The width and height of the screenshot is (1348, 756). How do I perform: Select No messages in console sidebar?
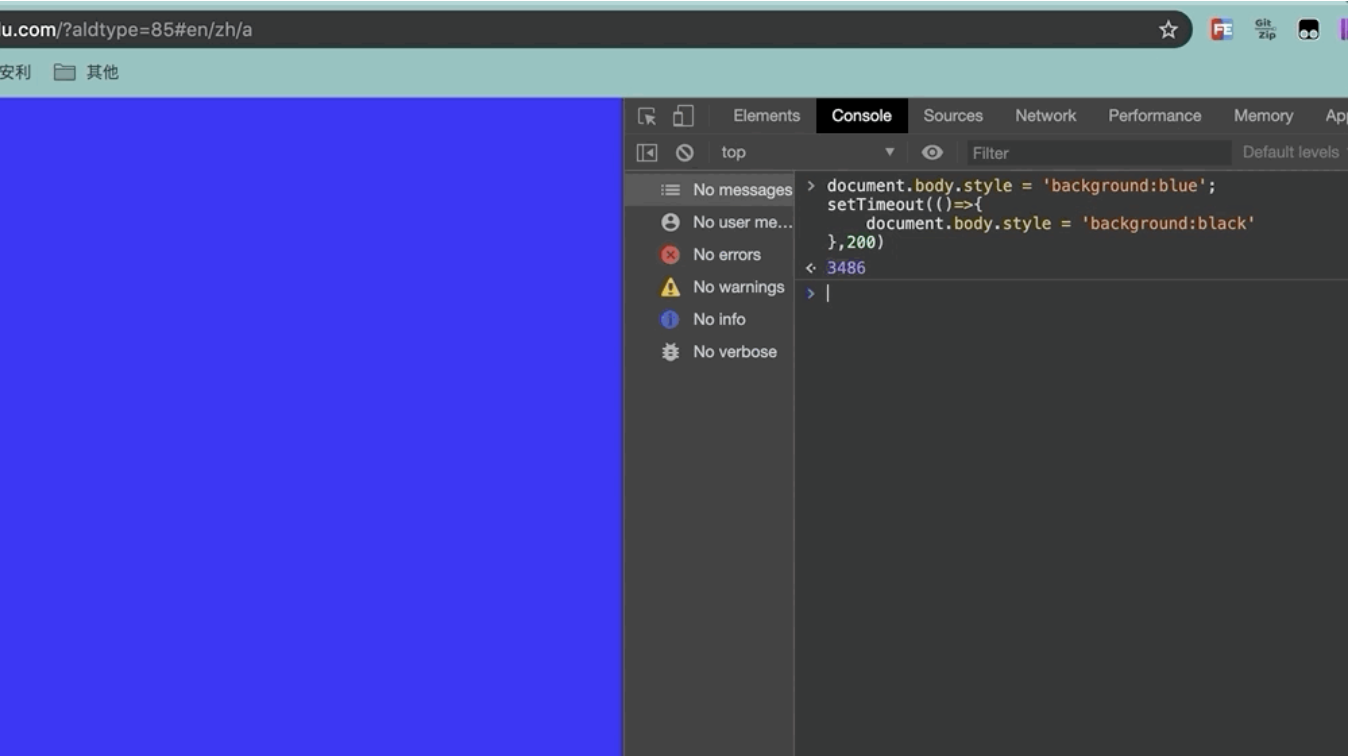(710, 190)
